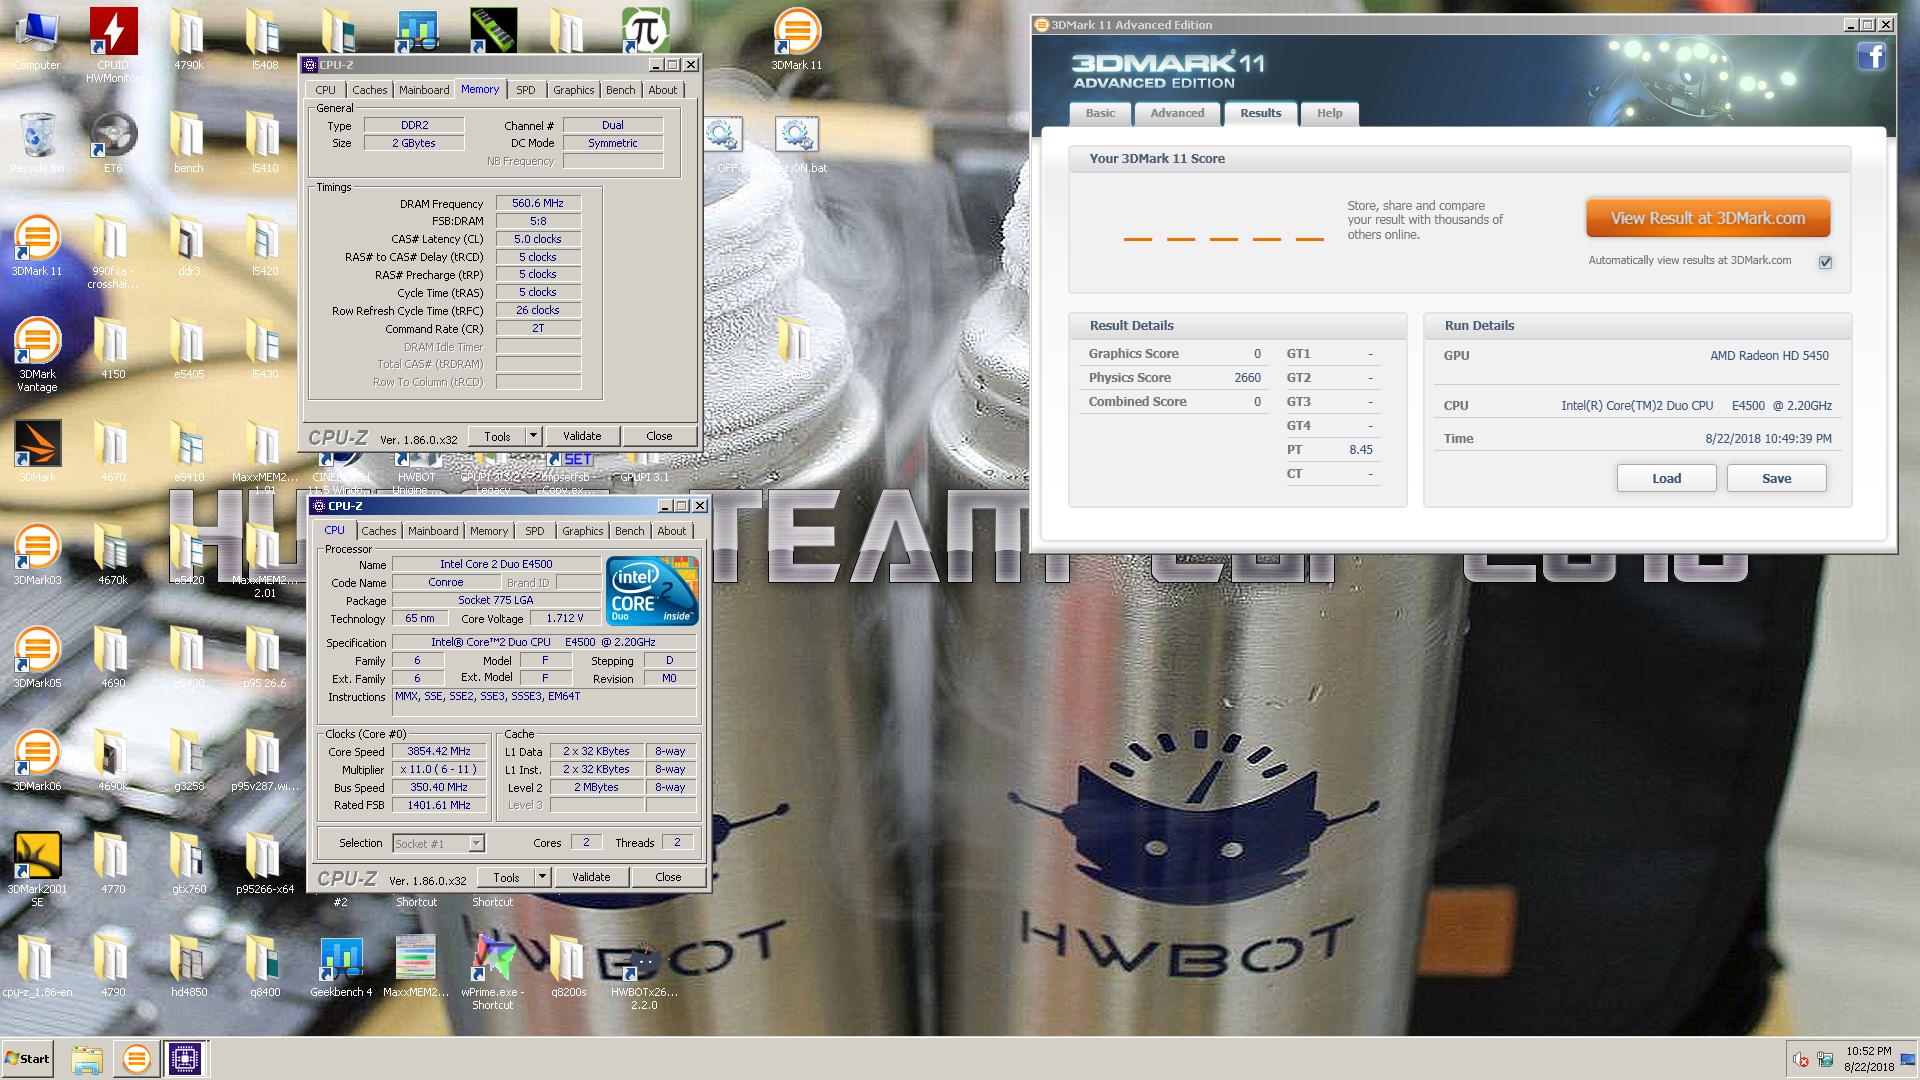Click the Load button in Run Details
1920x1080 pixels.
pyautogui.click(x=1666, y=478)
